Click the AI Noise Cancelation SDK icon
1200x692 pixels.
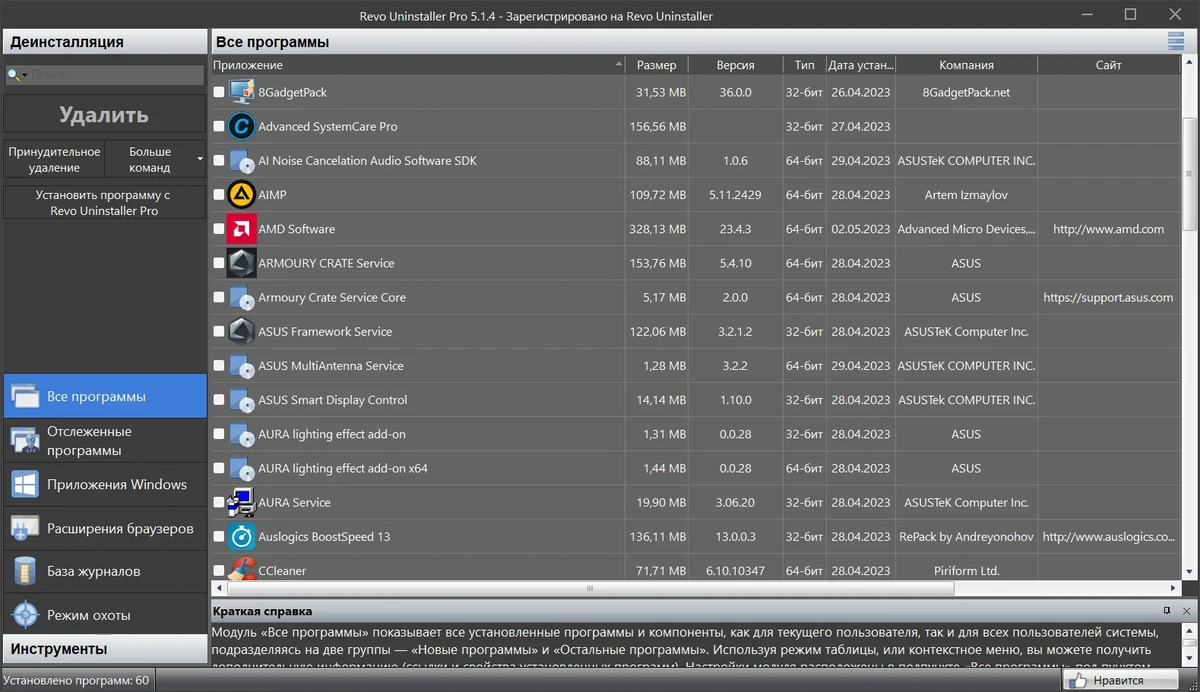tap(241, 160)
